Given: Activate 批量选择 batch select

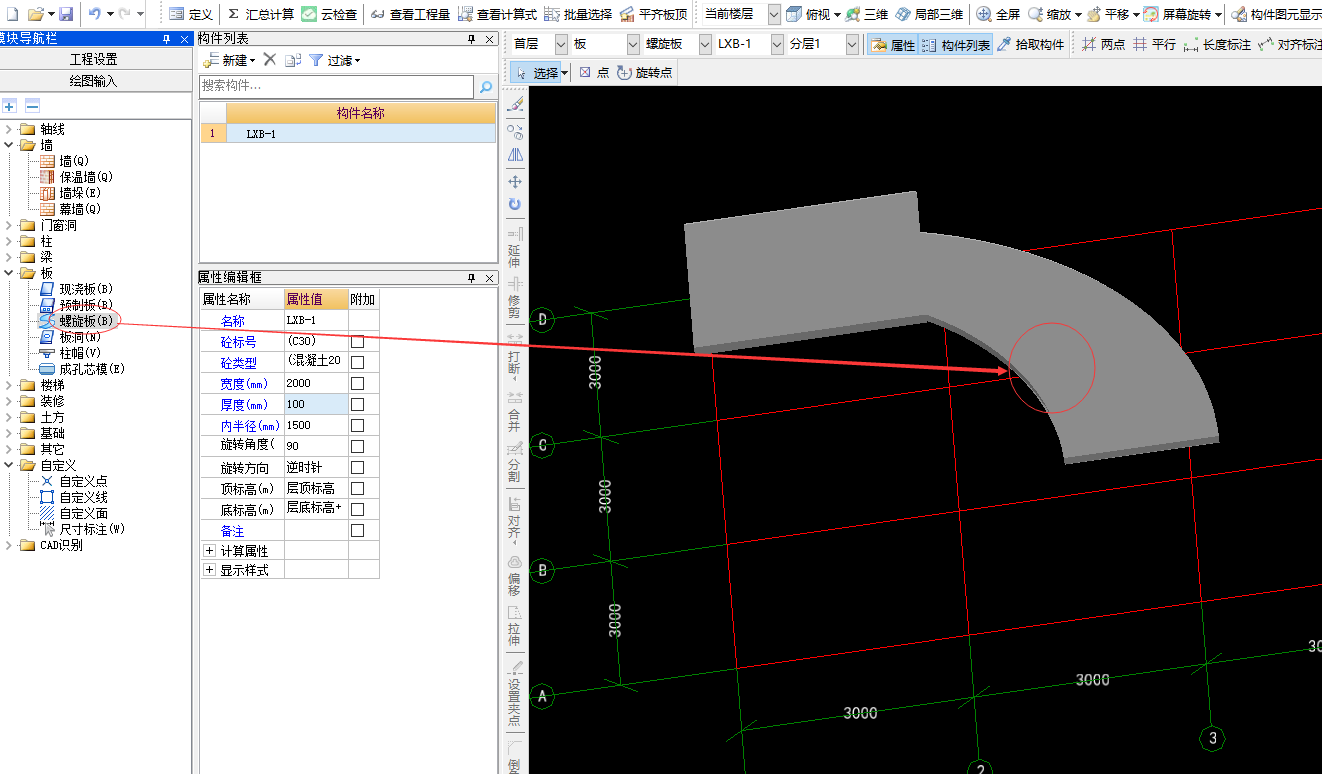Looking at the screenshot, I should 578,14.
